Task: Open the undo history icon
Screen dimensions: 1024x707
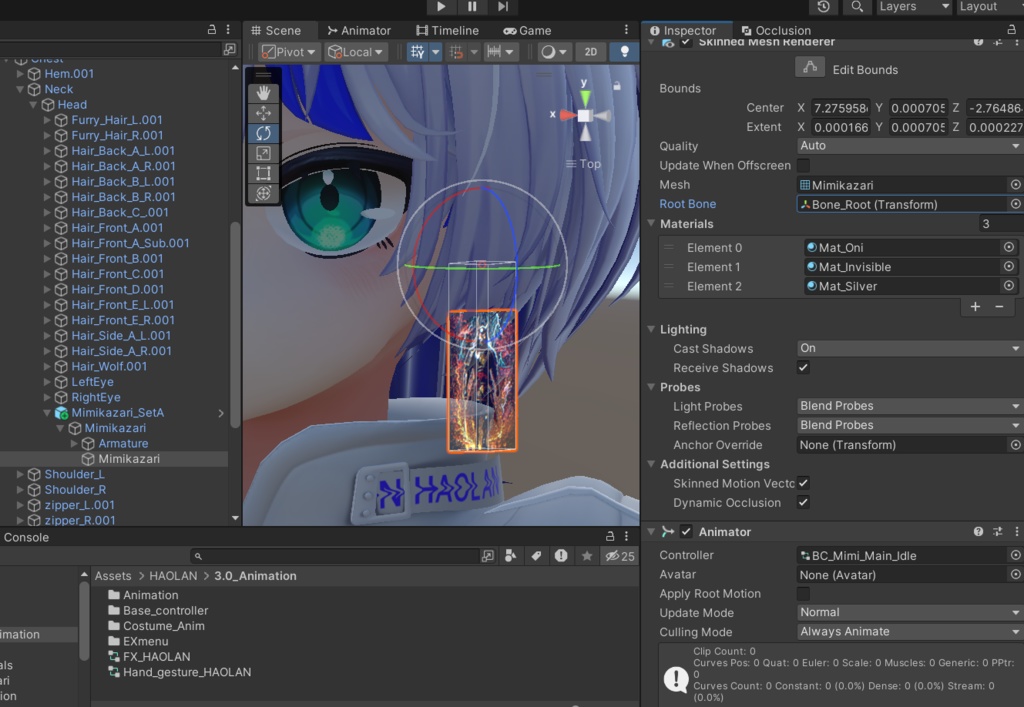Action: [x=823, y=7]
